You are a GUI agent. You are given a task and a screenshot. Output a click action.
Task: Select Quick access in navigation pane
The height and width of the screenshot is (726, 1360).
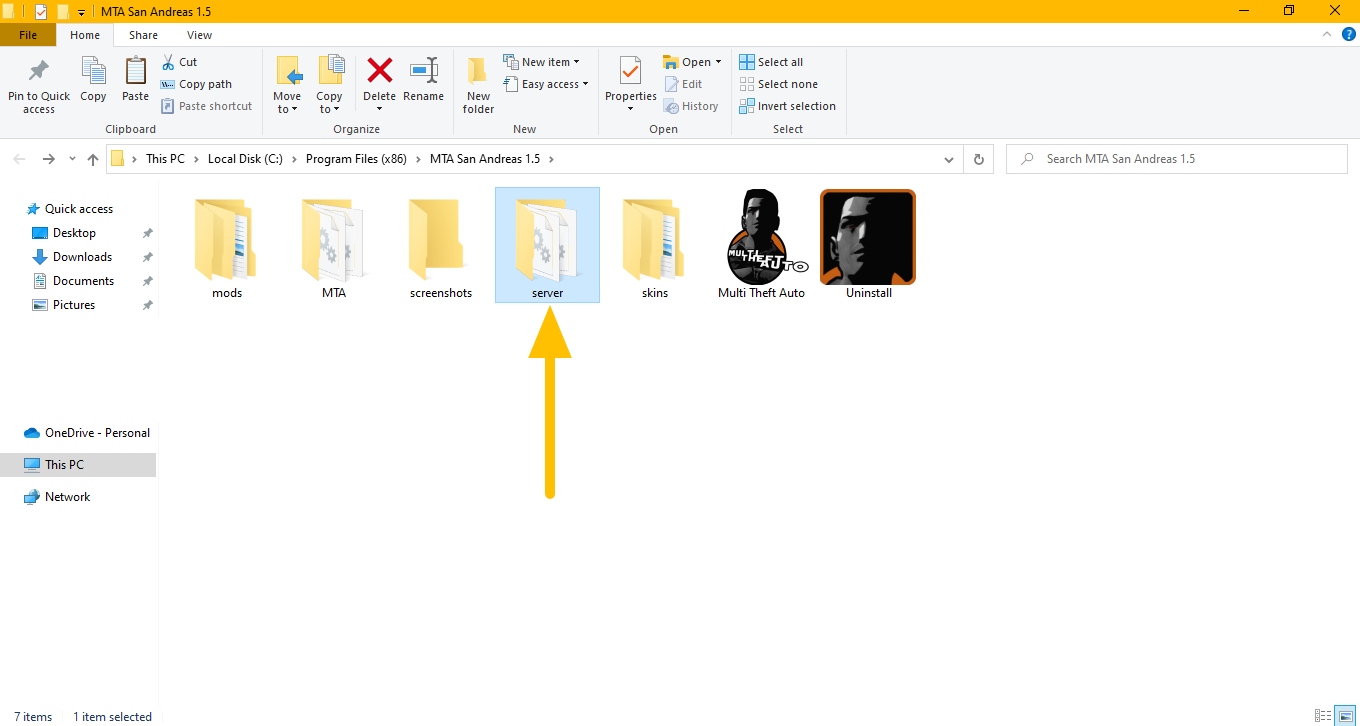[79, 209]
